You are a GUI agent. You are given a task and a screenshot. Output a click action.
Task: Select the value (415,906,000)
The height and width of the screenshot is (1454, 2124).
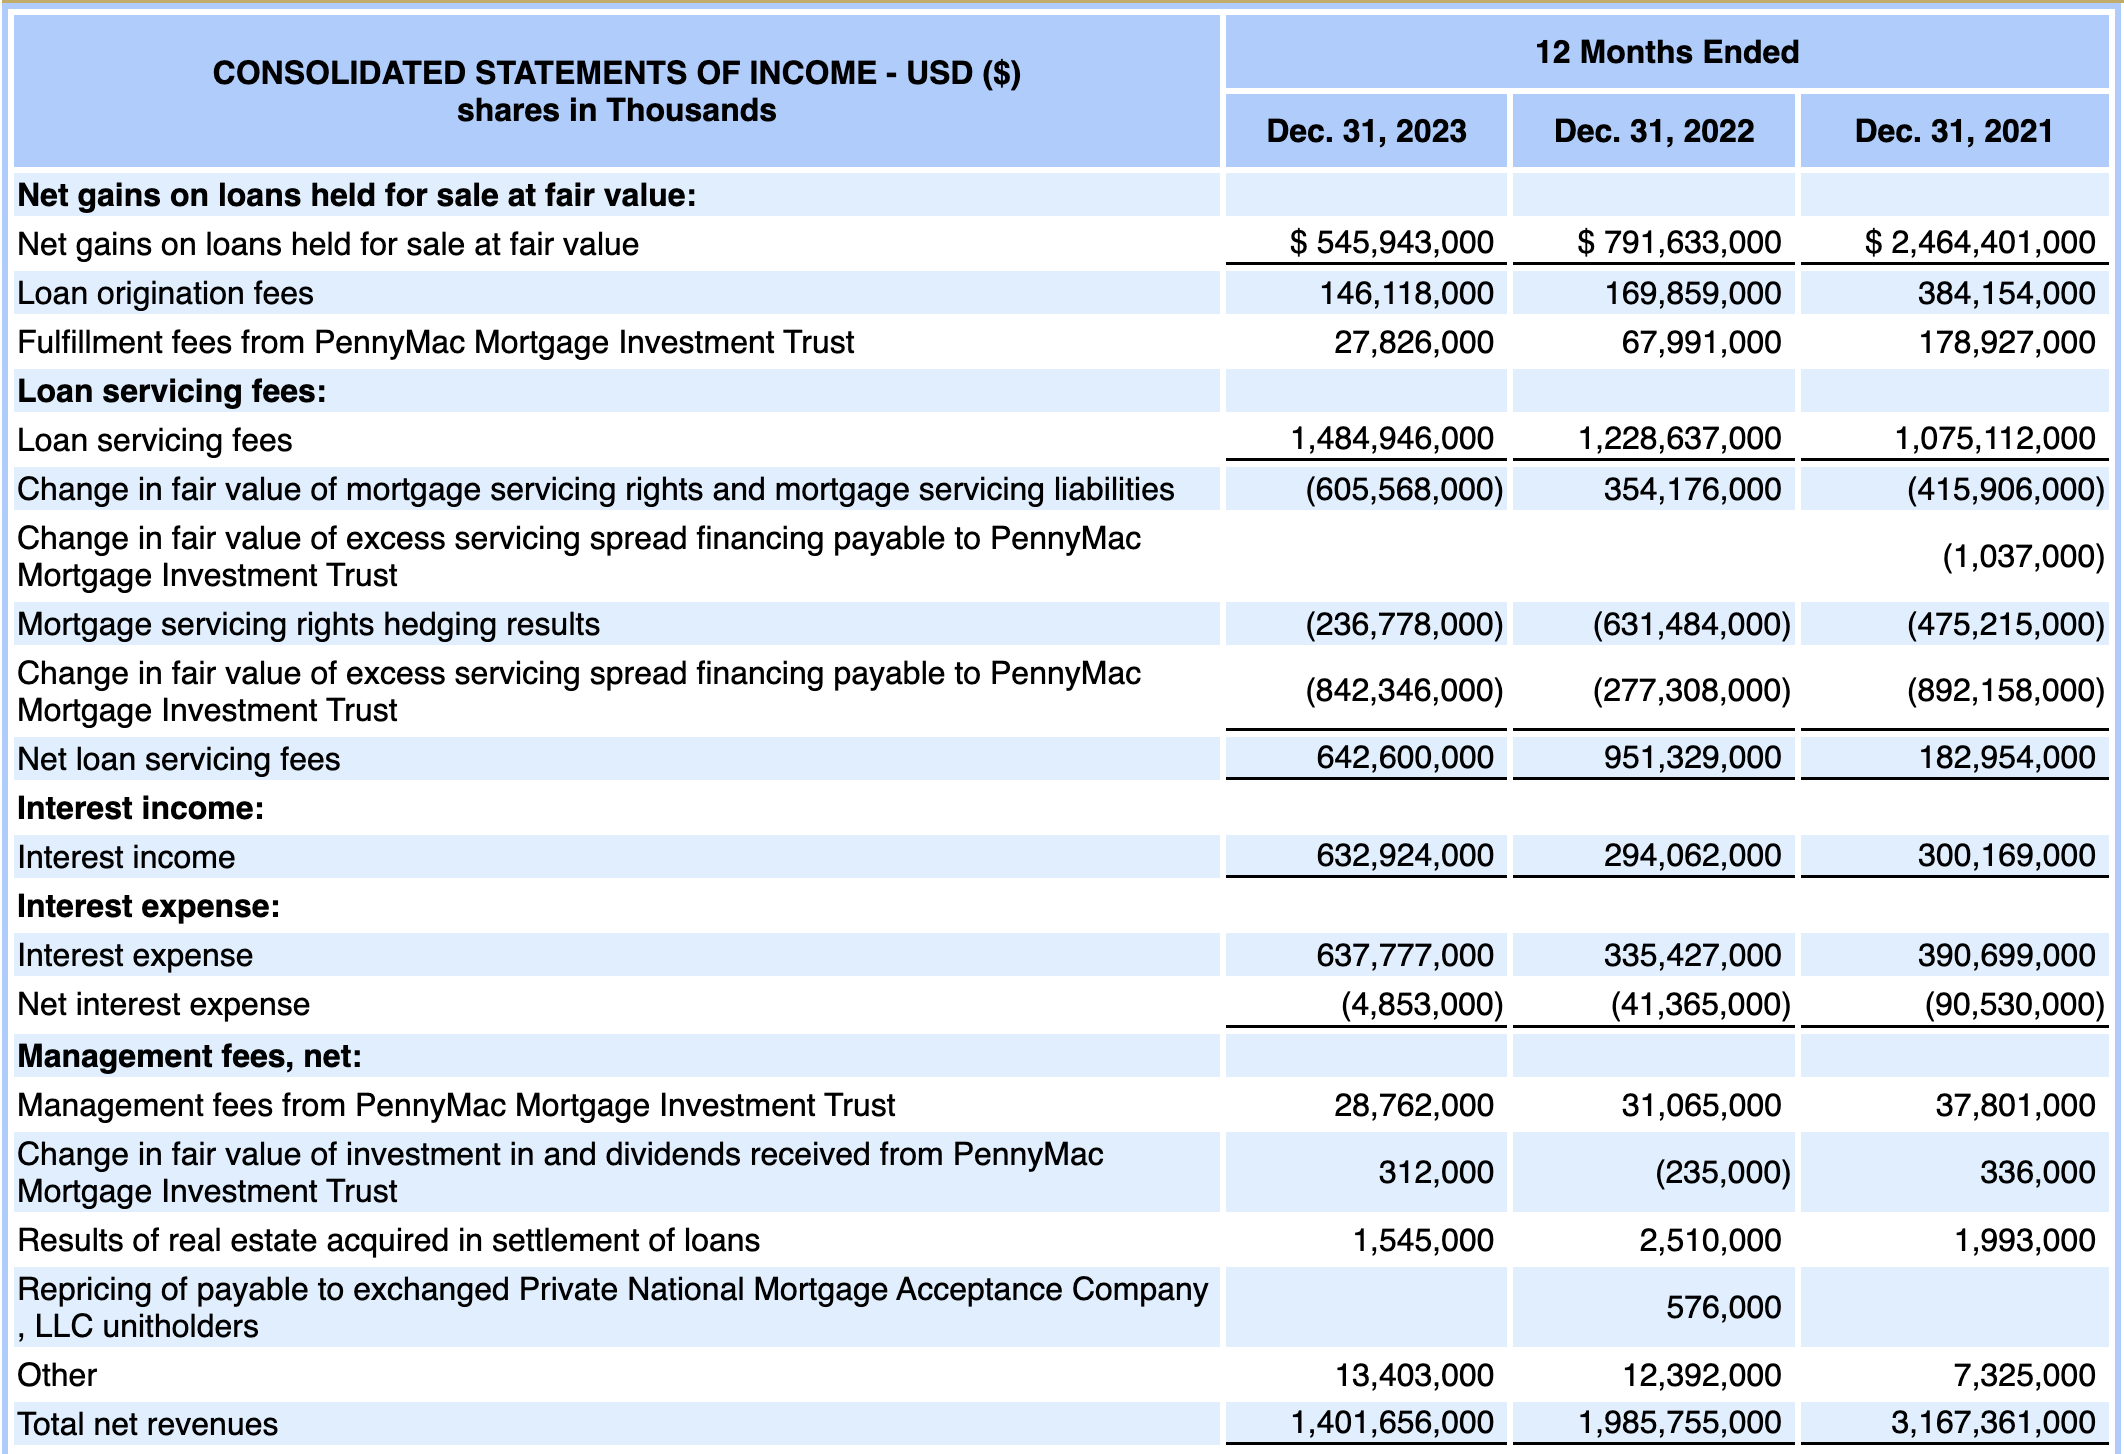tap(2006, 489)
